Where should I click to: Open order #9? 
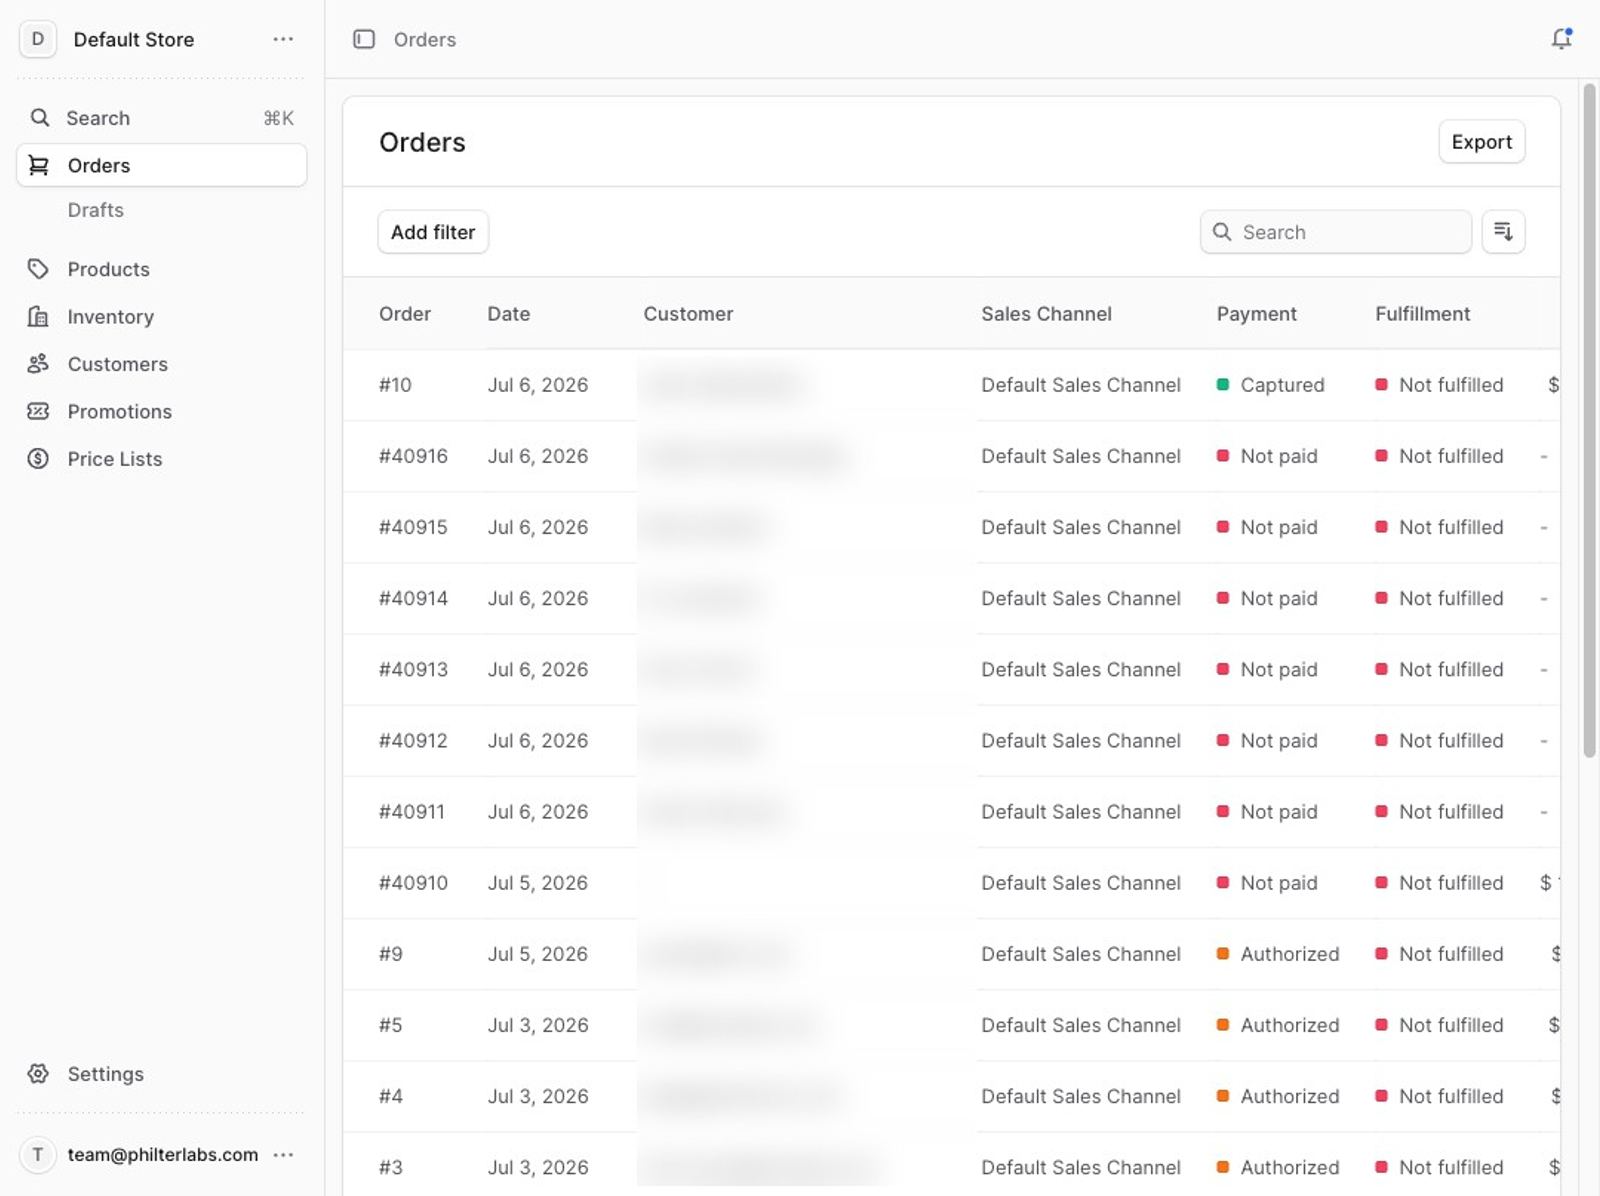click(951, 954)
